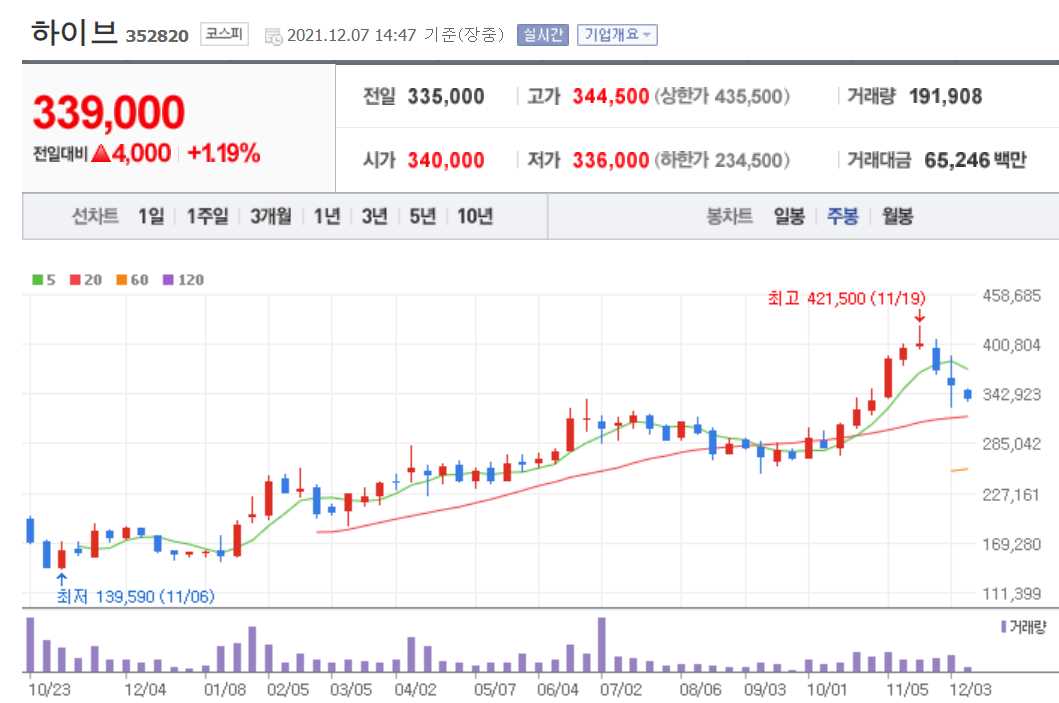Click the orange 60 moving average legend
The image size is (1059, 703).
tap(132, 280)
